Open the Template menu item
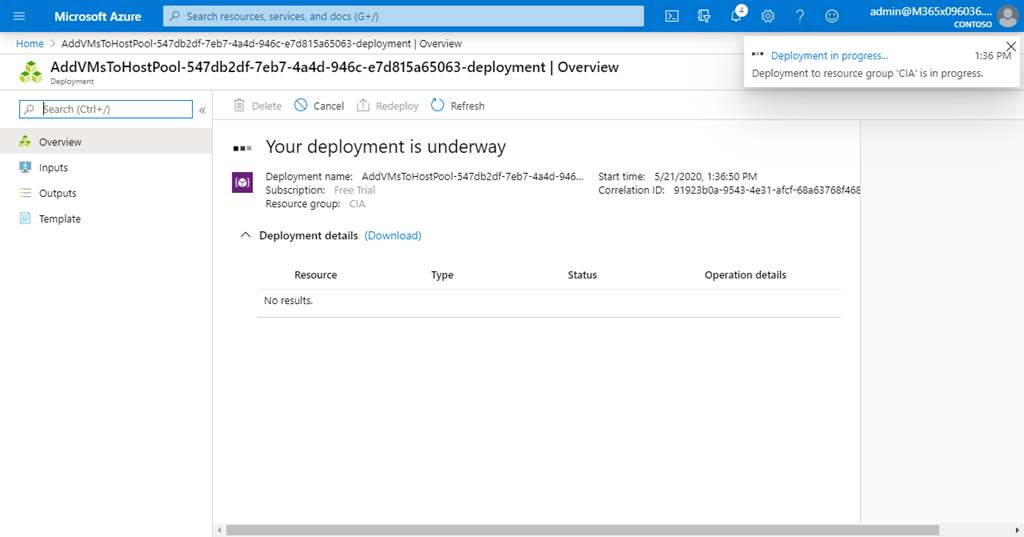Screen dimensions: 1024x537 point(59,219)
